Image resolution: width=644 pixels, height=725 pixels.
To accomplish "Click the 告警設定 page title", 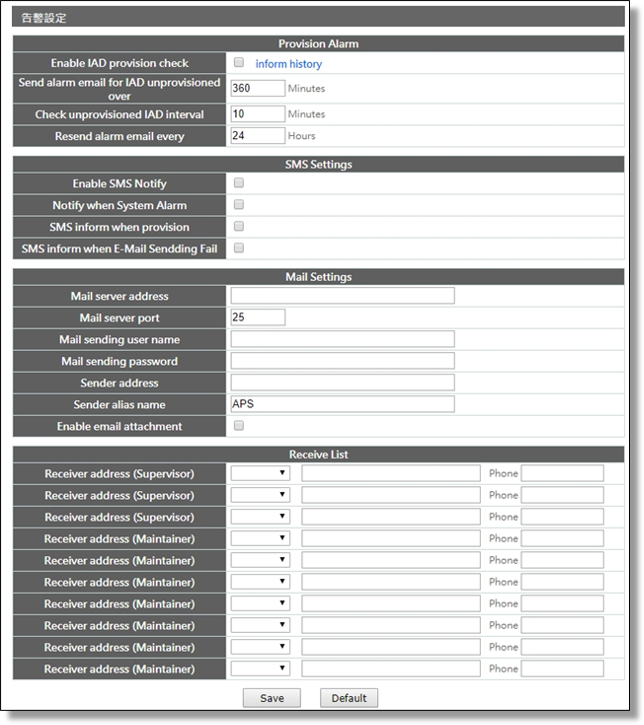I will coord(44,18).
